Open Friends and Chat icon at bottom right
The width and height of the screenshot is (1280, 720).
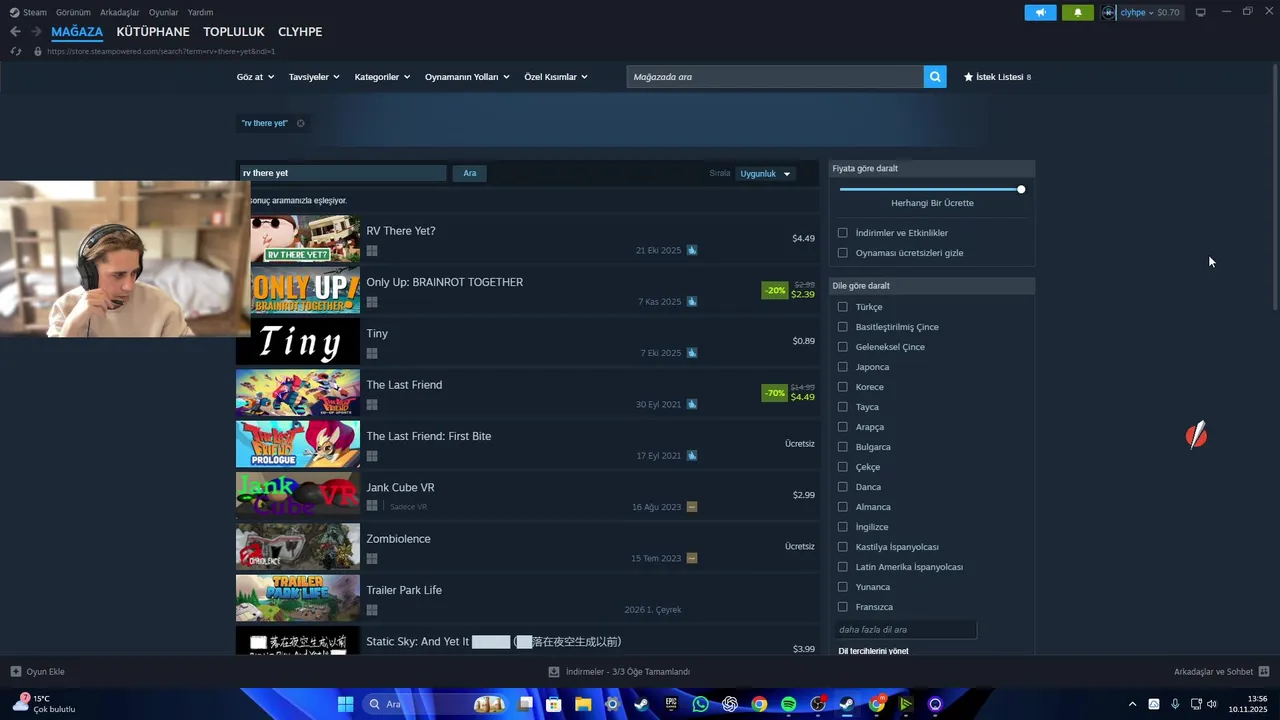click(1264, 672)
